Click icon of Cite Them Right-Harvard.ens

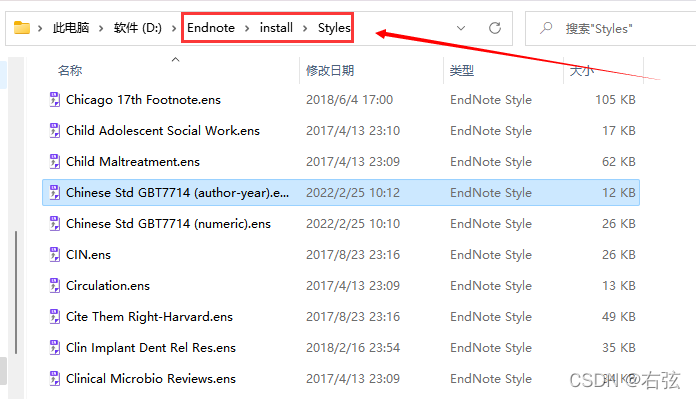55,317
